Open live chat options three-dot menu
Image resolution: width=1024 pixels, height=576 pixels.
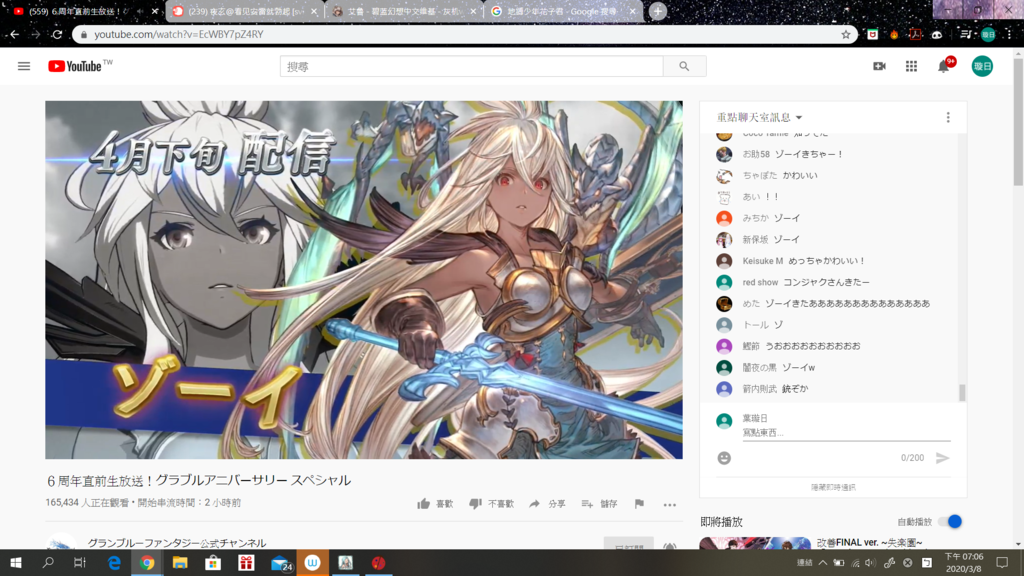point(948,118)
